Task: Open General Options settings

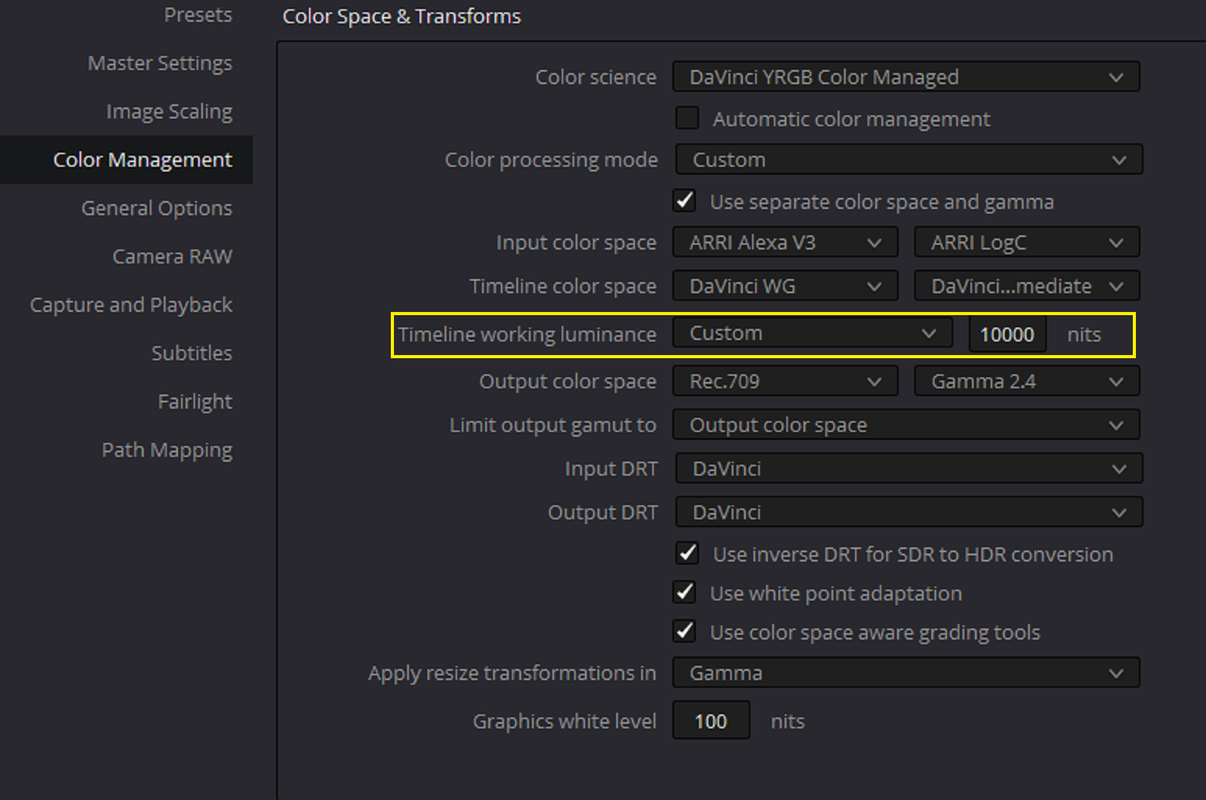Action: pos(157,208)
